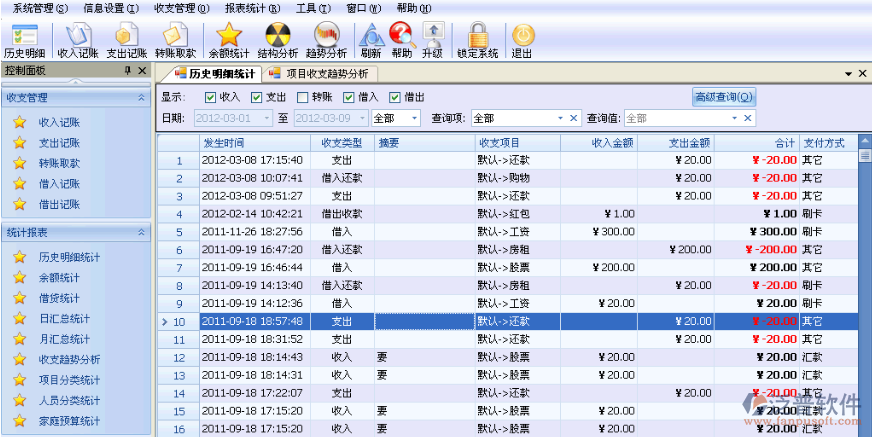The width and height of the screenshot is (872, 437).
Task: Click the 历史明细 toolbar icon
Action: click(x=23, y=39)
